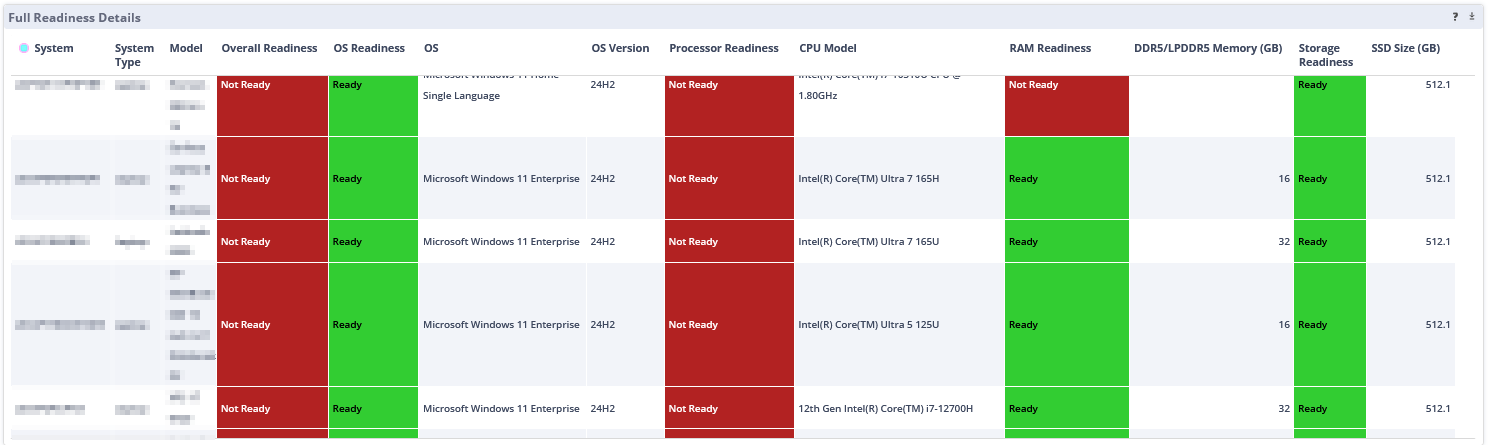Sort by the System column header
Screen dimensions: 1488x445
53,48
